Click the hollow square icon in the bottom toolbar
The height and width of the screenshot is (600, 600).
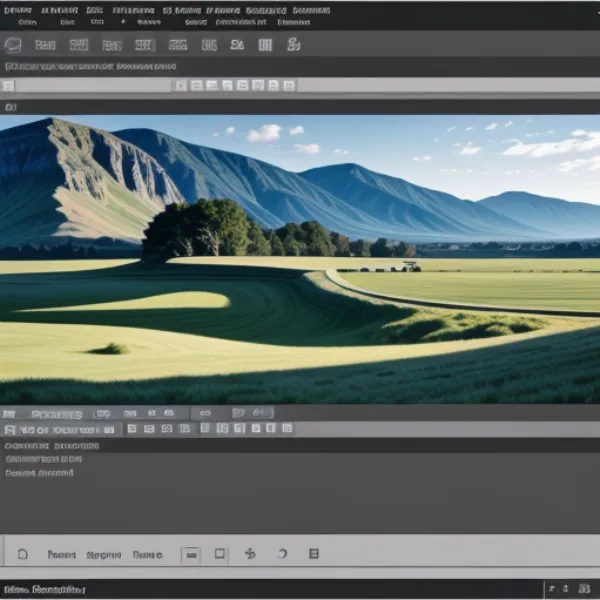coord(220,554)
